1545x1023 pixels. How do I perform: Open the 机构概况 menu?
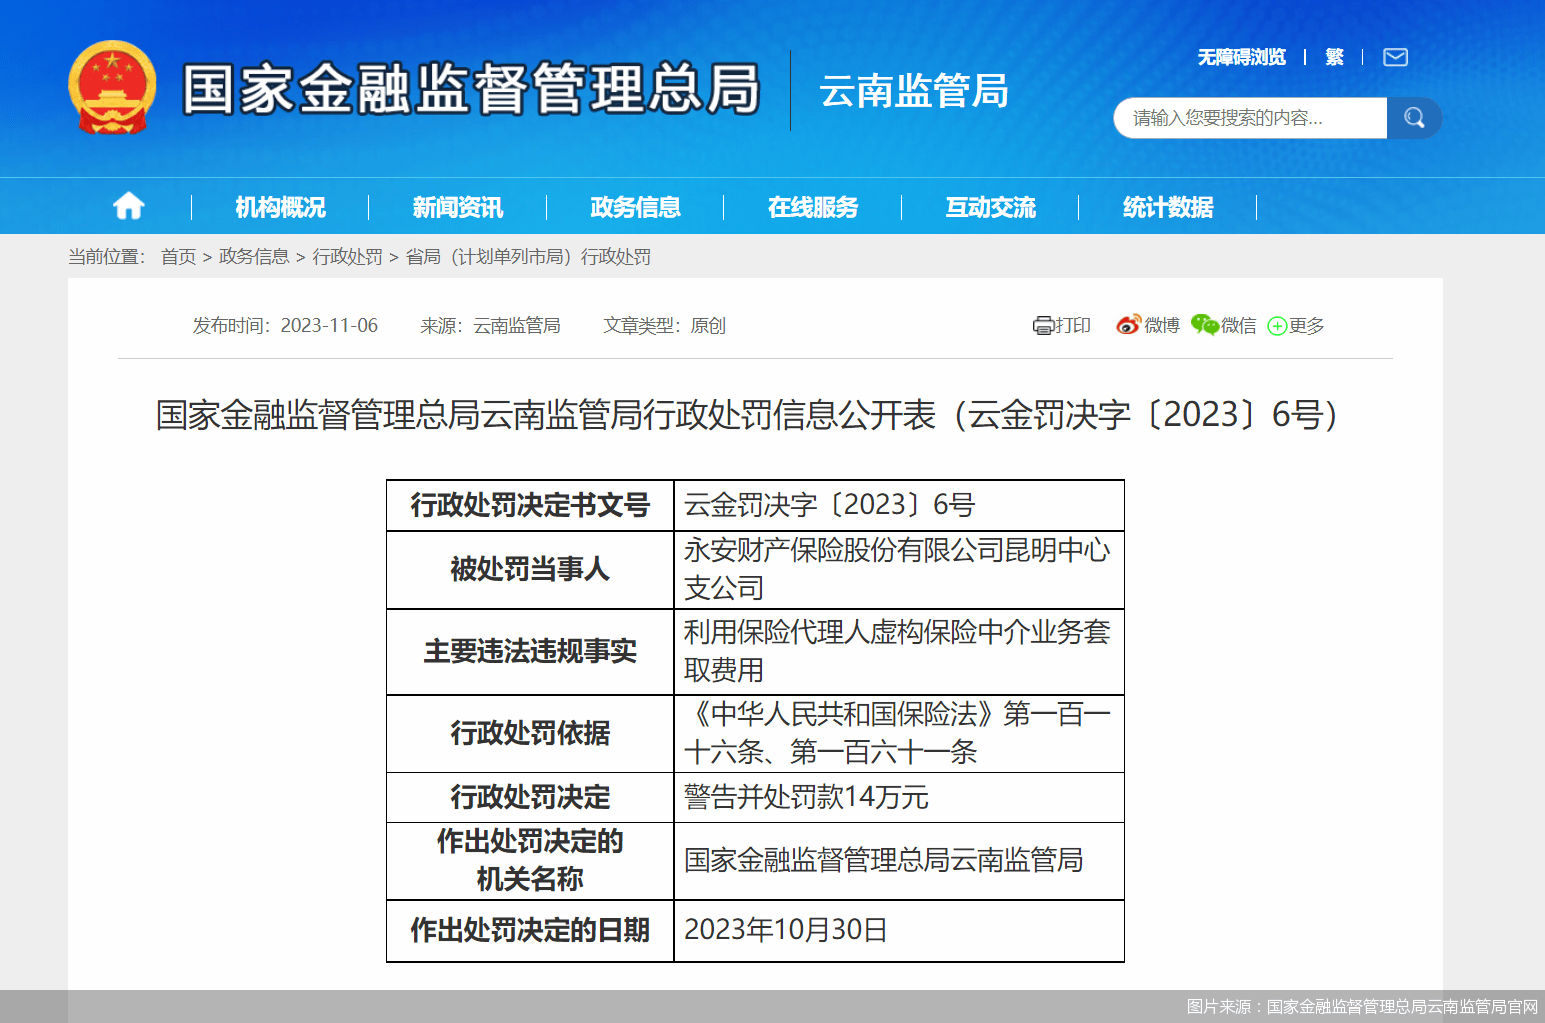280,207
